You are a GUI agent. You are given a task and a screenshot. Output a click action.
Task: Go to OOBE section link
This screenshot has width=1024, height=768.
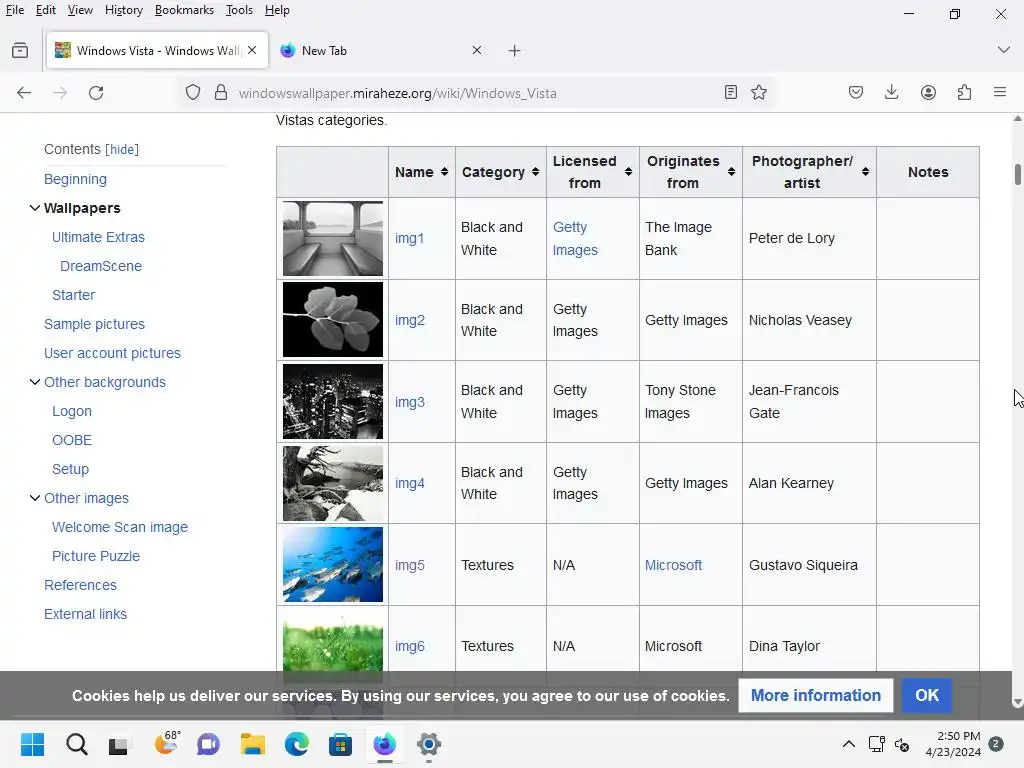[x=72, y=440]
